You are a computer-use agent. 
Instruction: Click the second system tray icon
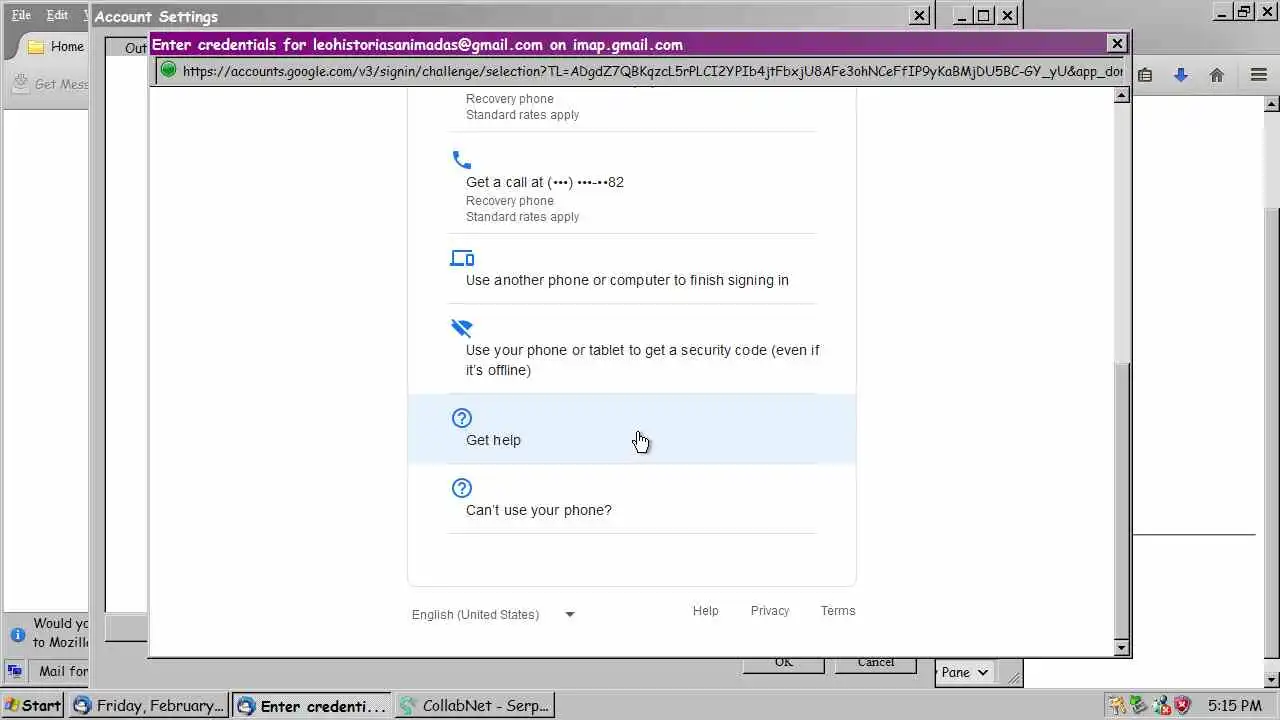click(1138, 705)
